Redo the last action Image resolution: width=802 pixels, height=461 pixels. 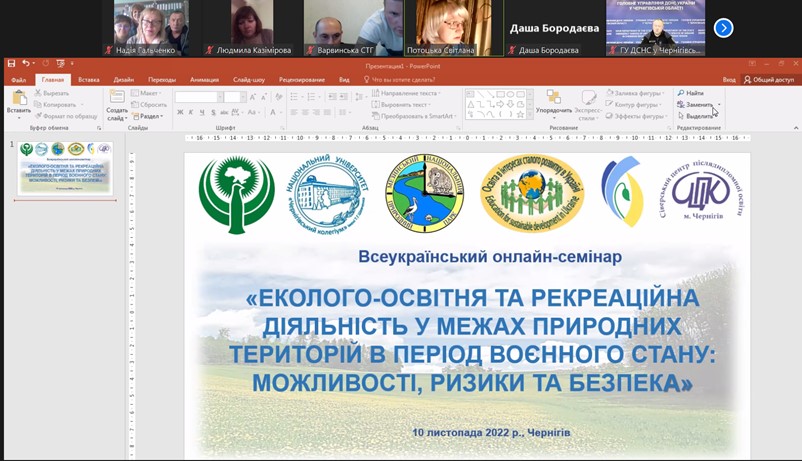[46, 63]
